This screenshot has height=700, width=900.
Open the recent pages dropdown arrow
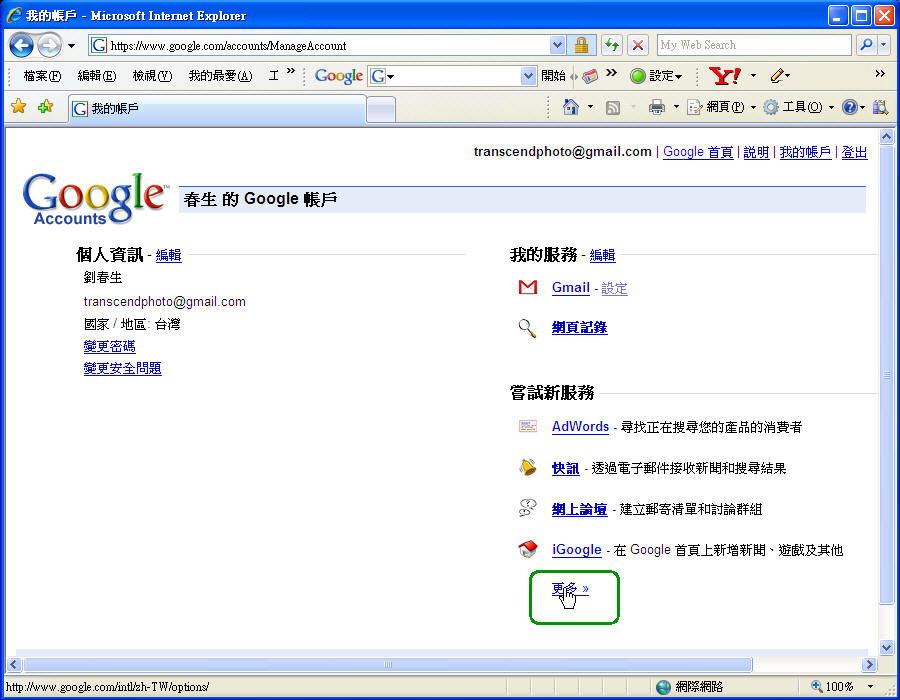[x=71, y=45]
